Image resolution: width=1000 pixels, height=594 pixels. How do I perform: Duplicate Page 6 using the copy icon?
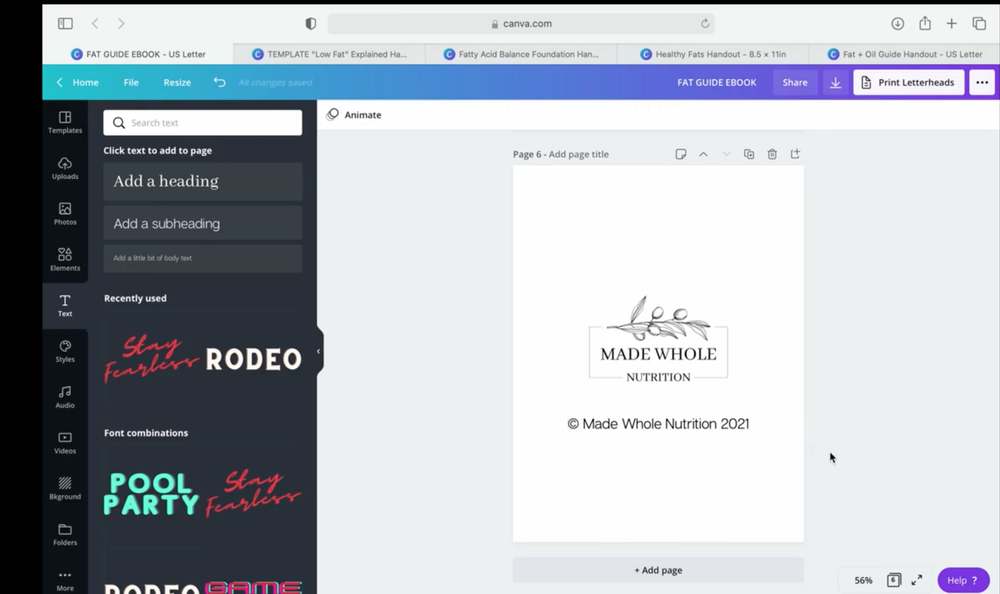[x=749, y=154]
